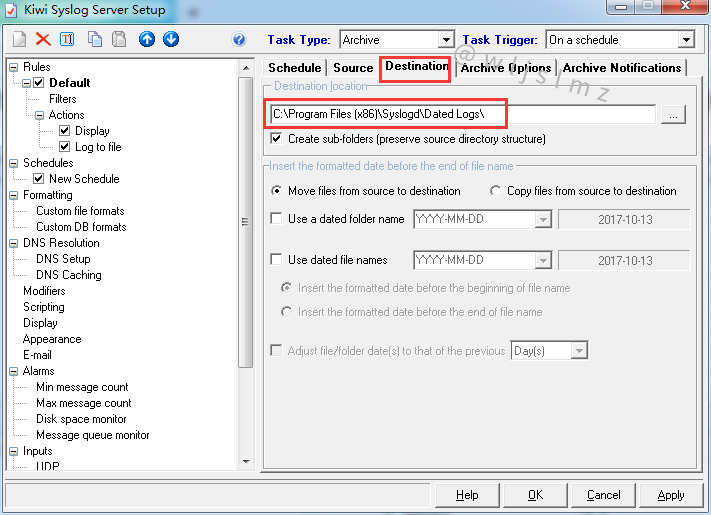
Task: Enable Use dated file names
Action: pos(276,259)
